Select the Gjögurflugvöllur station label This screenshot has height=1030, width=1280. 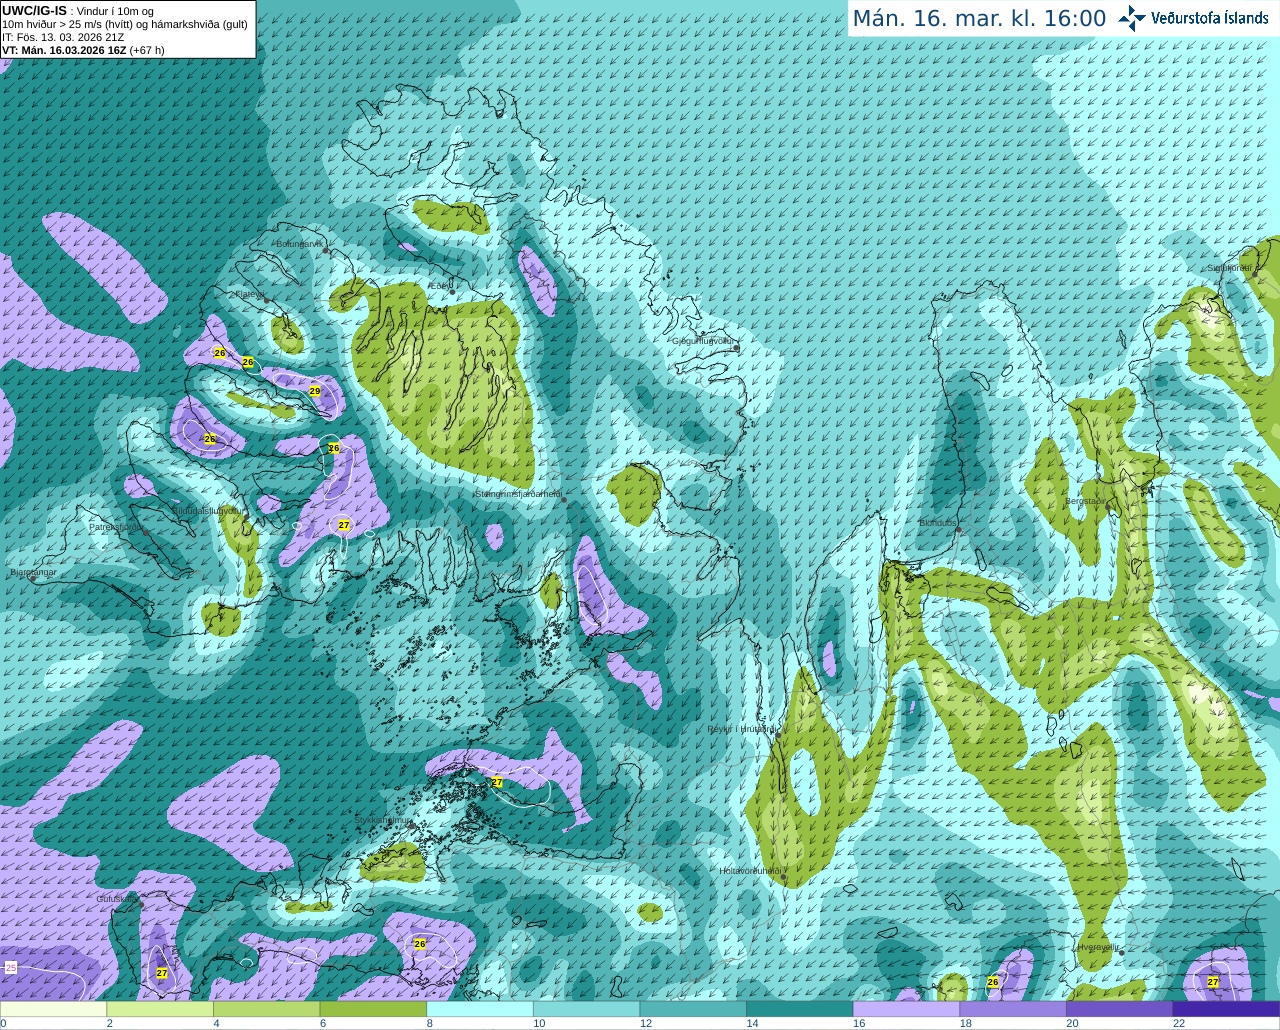pos(703,341)
